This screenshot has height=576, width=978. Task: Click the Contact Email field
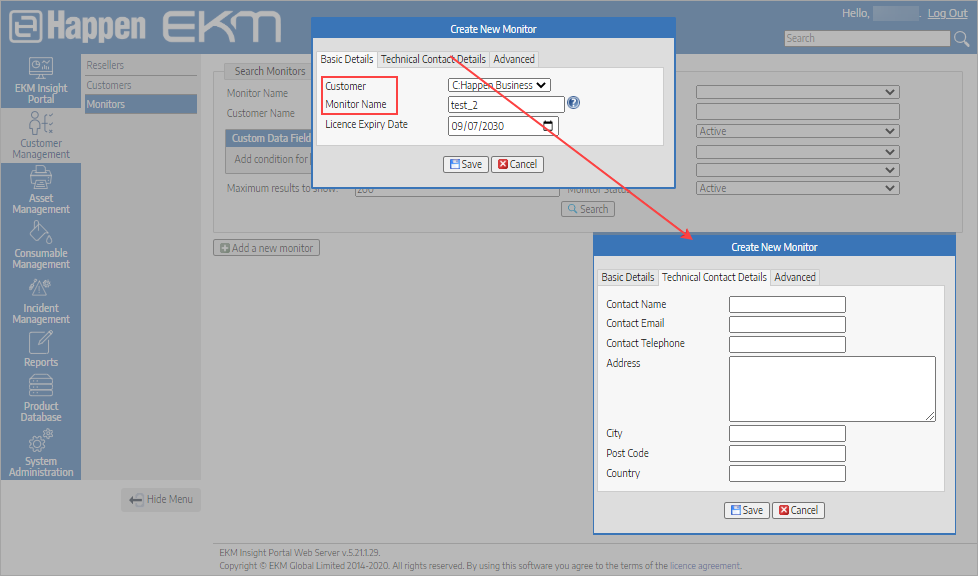click(x=787, y=324)
